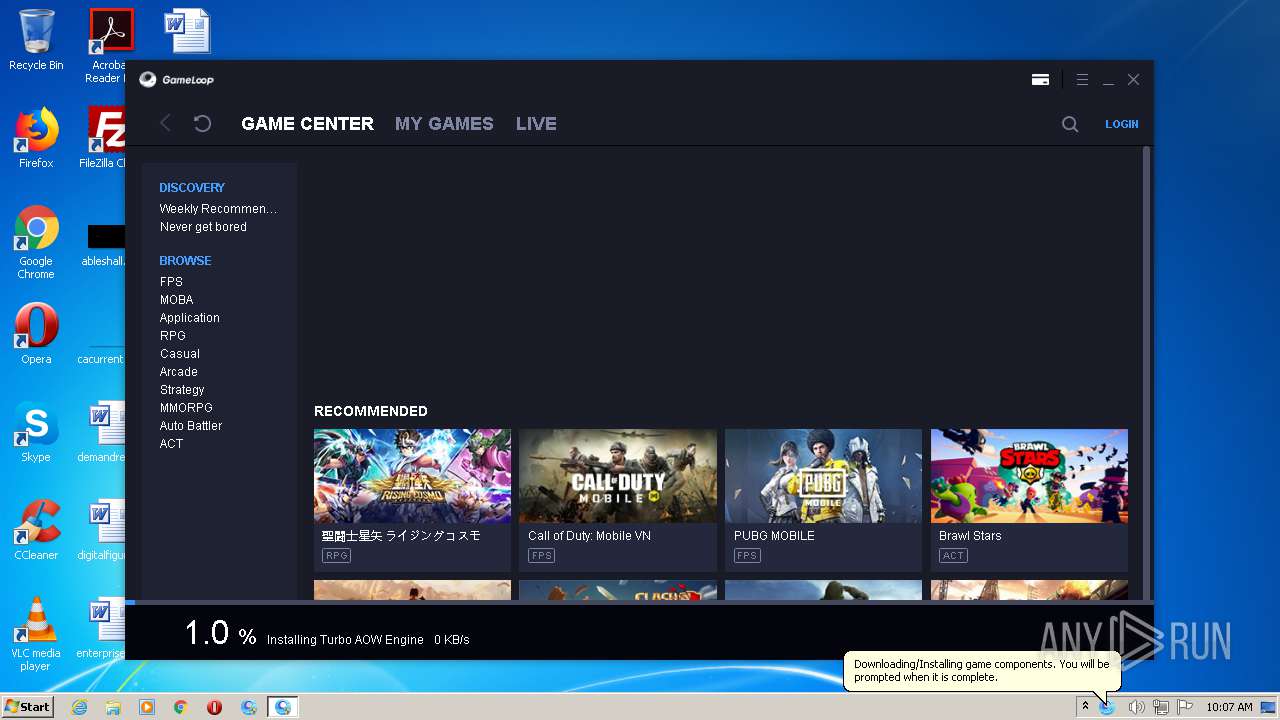Browse the Arcade category
Image resolution: width=1280 pixels, height=720 pixels.
point(178,372)
